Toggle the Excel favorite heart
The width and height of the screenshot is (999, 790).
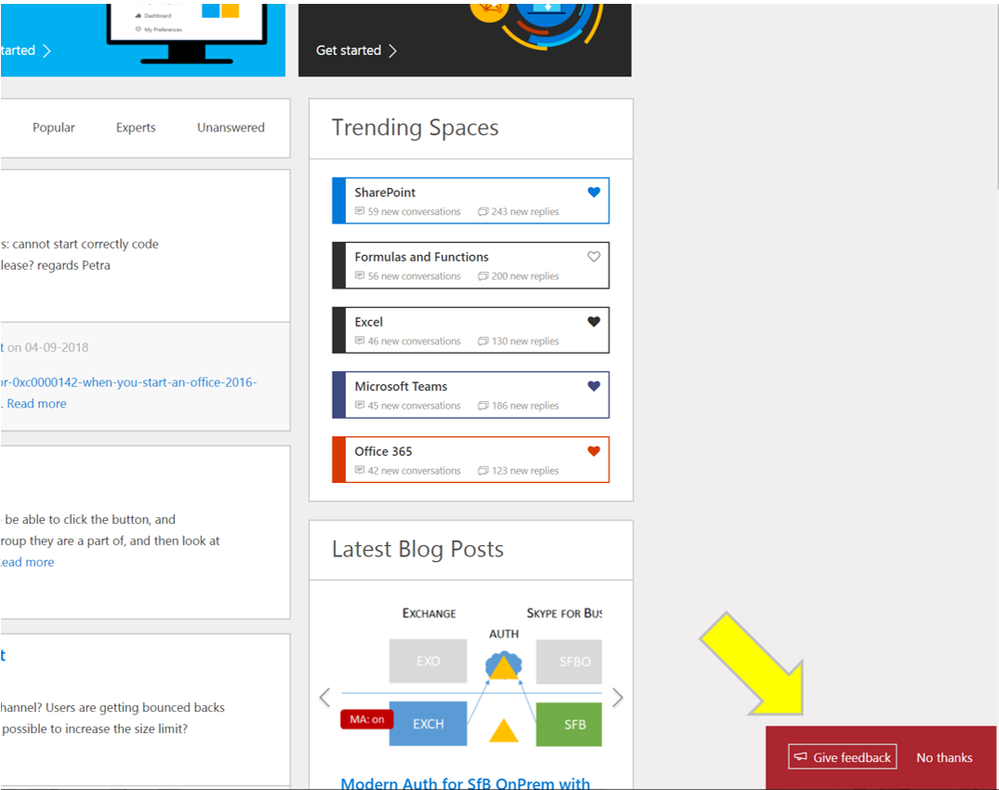click(593, 322)
